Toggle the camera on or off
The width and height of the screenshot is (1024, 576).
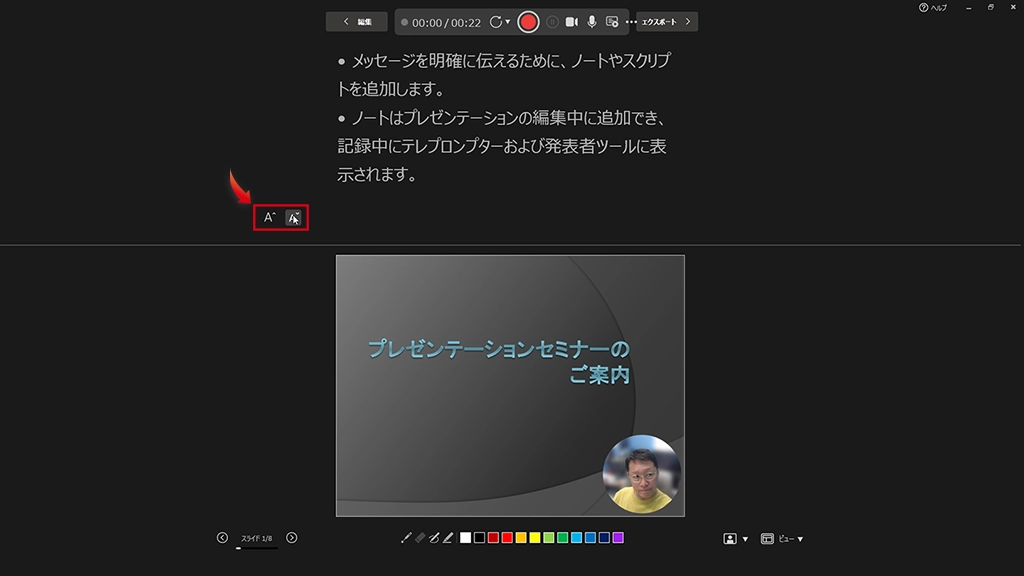click(571, 22)
